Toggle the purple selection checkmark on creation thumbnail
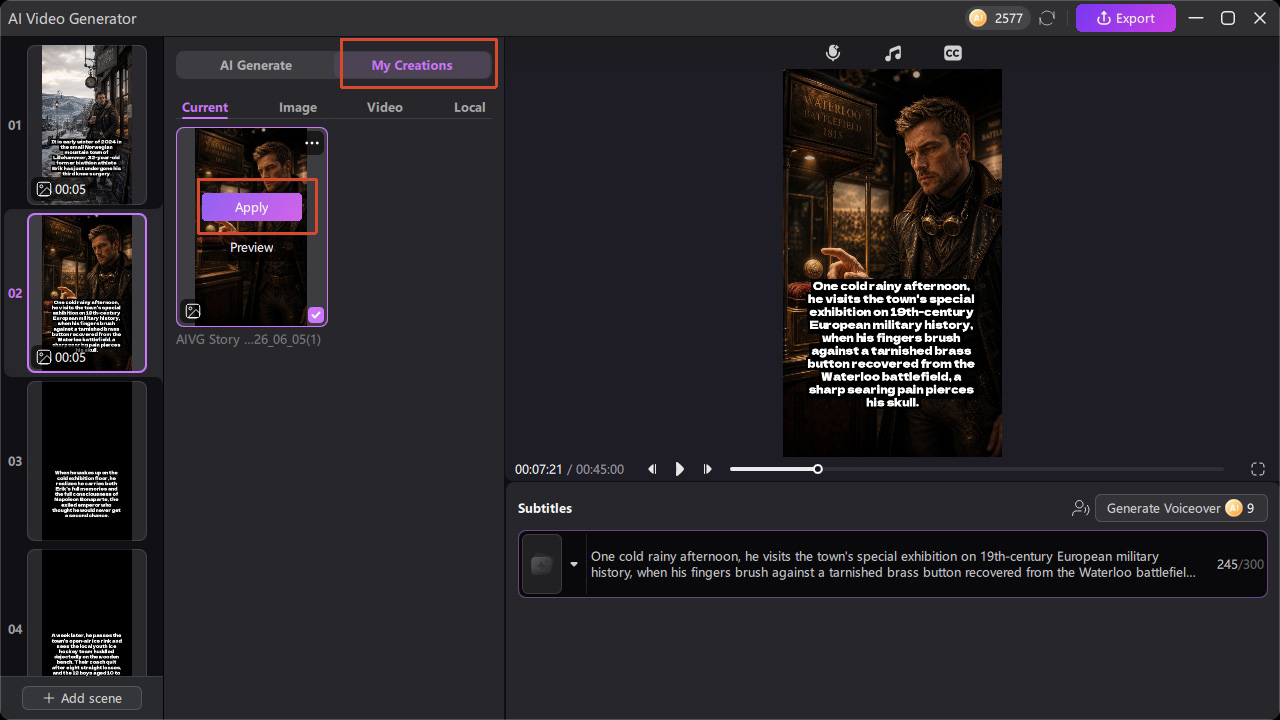 [315, 314]
